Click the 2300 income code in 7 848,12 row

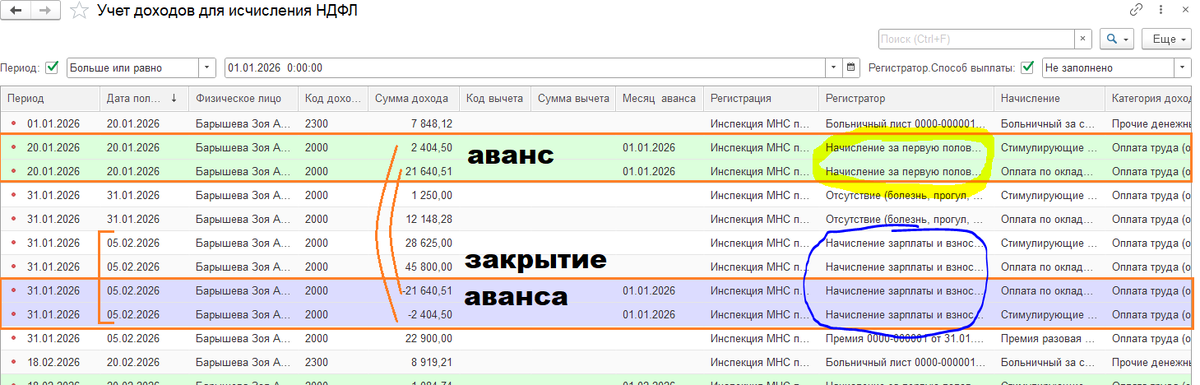coord(333,123)
